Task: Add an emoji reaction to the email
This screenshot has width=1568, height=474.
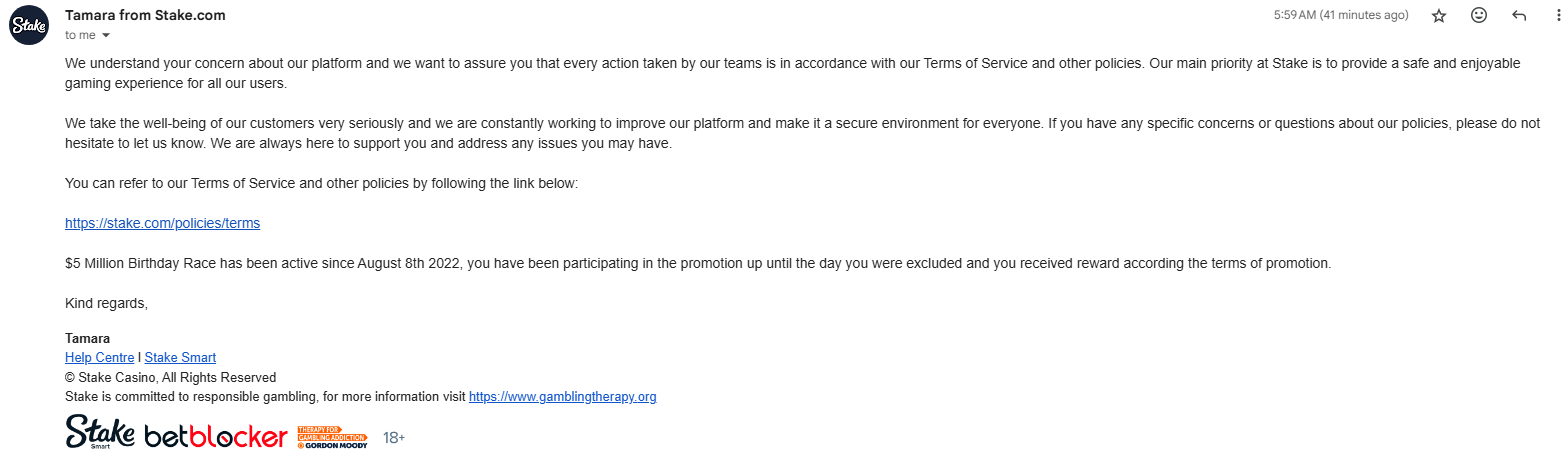Action: [x=1479, y=16]
